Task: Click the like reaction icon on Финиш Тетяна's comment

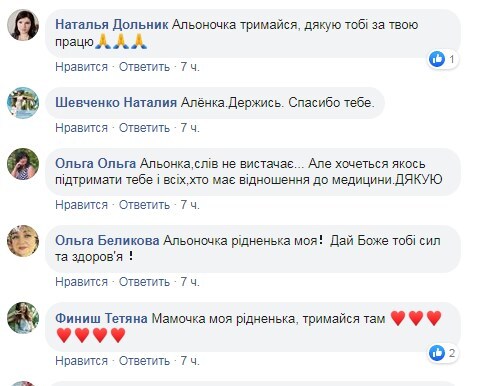Action: 437,353
